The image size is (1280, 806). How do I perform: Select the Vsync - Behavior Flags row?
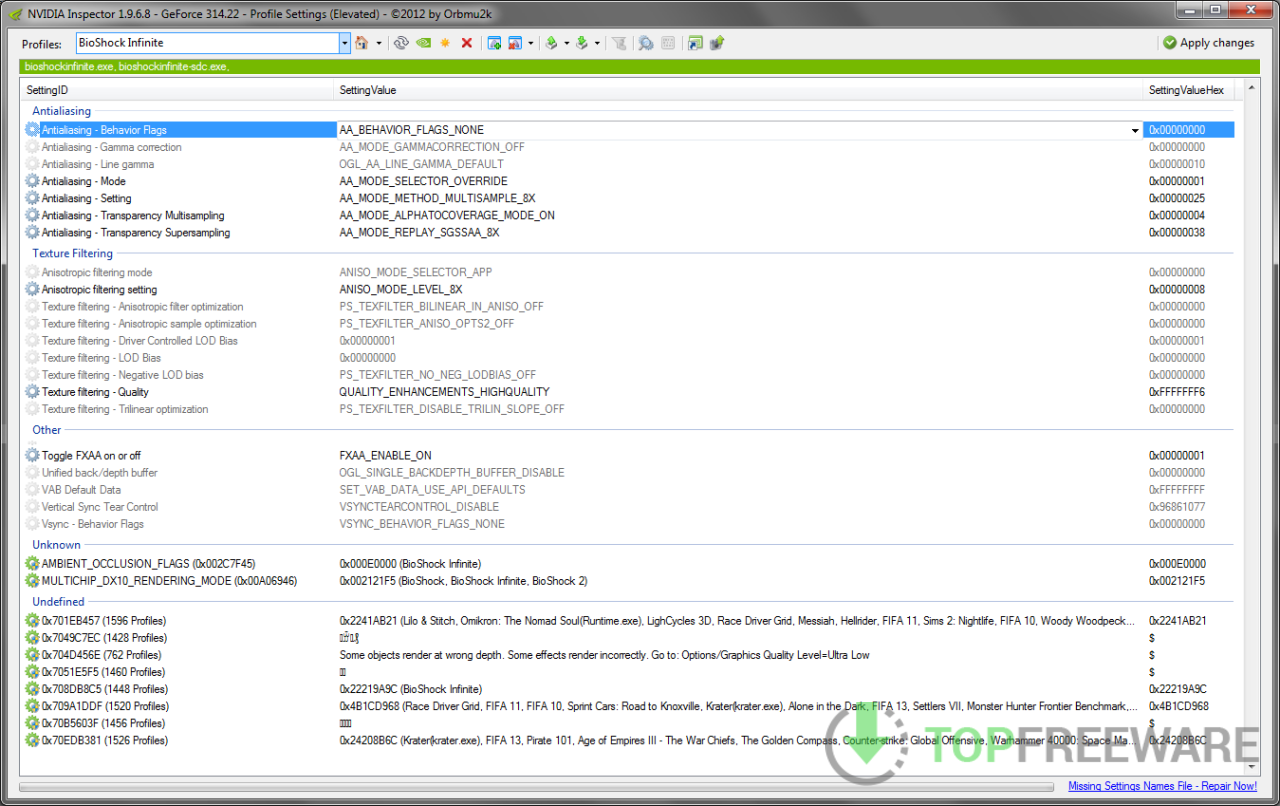click(x=628, y=524)
